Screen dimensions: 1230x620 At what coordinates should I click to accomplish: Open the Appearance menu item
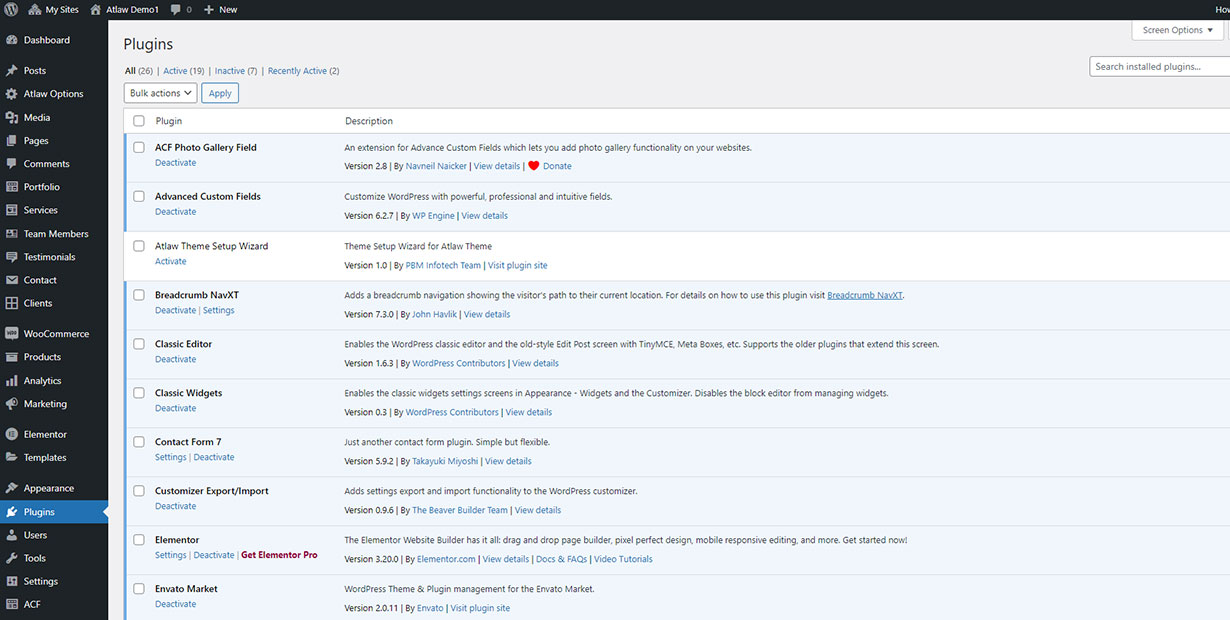click(x=49, y=489)
